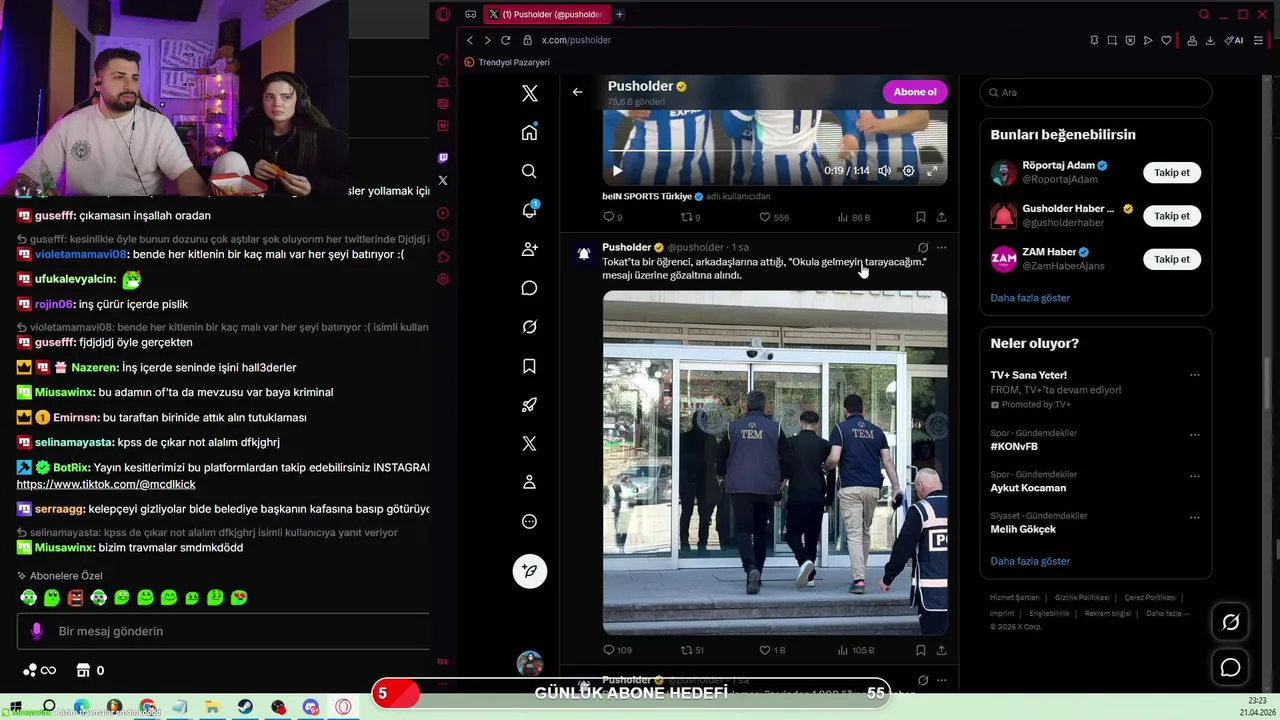Open Grok icon in X sidebar
The width and height of the screenshot is (1280, 720).
click(x=529, y=327)
